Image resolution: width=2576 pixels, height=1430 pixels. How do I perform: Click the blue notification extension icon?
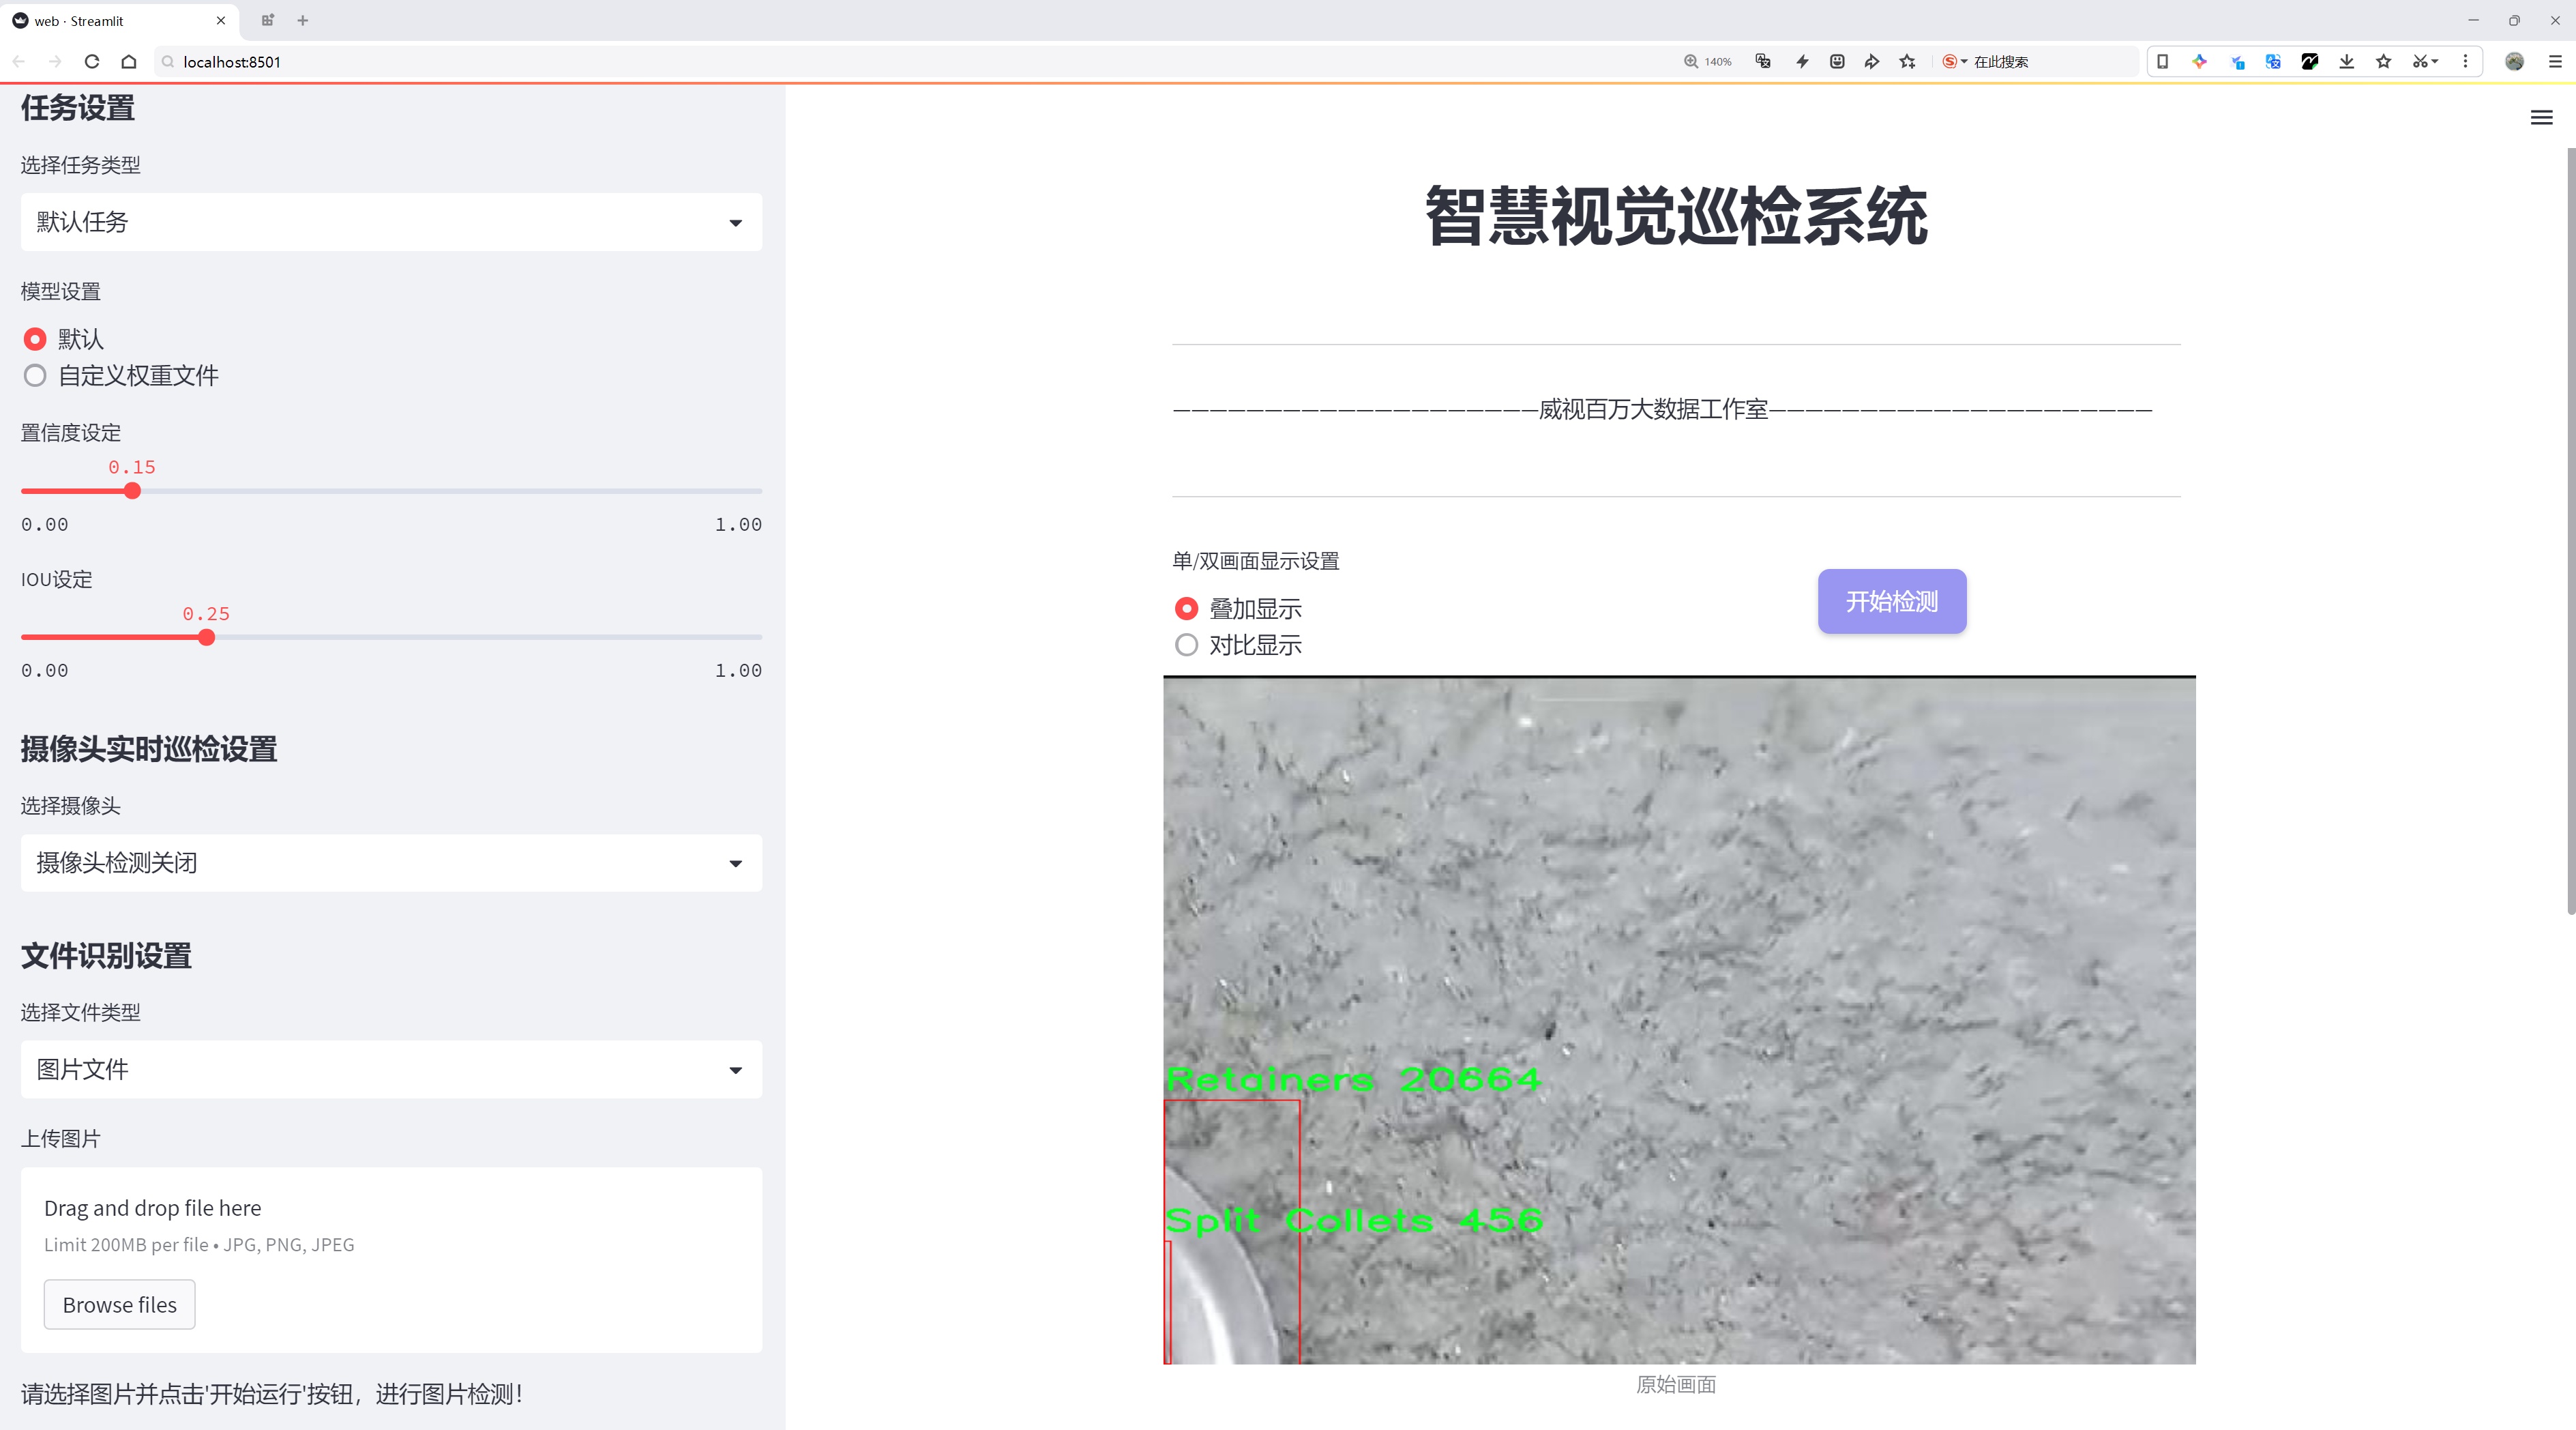2237,62
